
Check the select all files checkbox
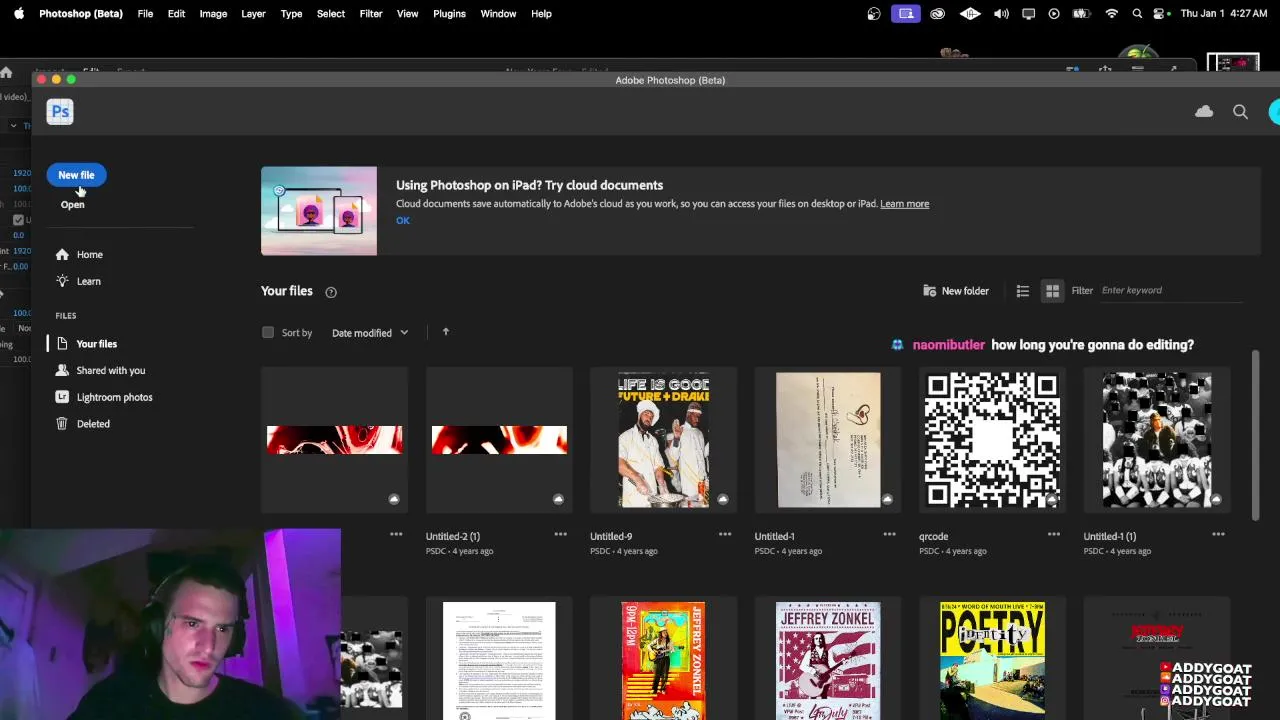pos(268,332)
